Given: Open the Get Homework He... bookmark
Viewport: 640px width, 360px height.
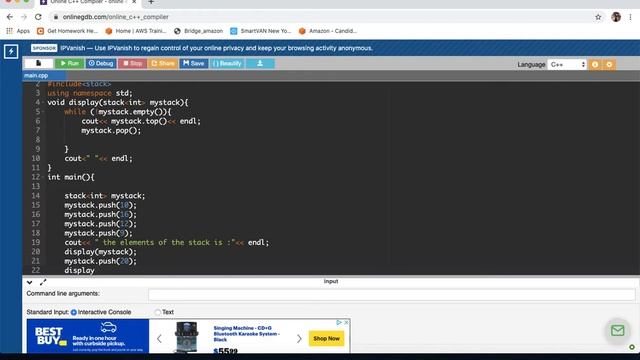Looking at the screenshot, I should 67,31.
